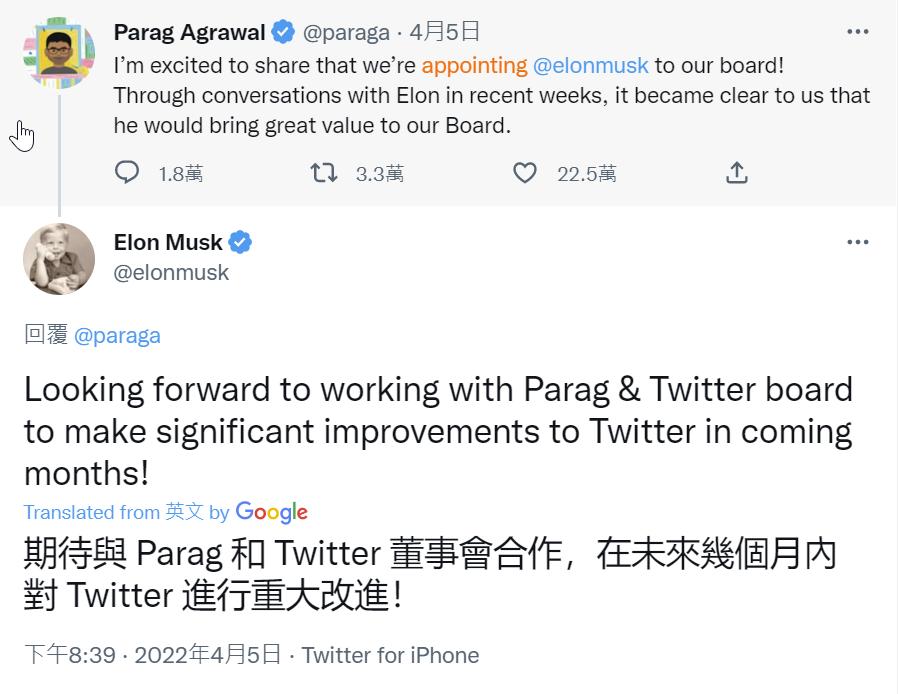The image size is (899, 694).
Task: Like Parag Agrawal's tweet
Action: (x=525, y=173)
